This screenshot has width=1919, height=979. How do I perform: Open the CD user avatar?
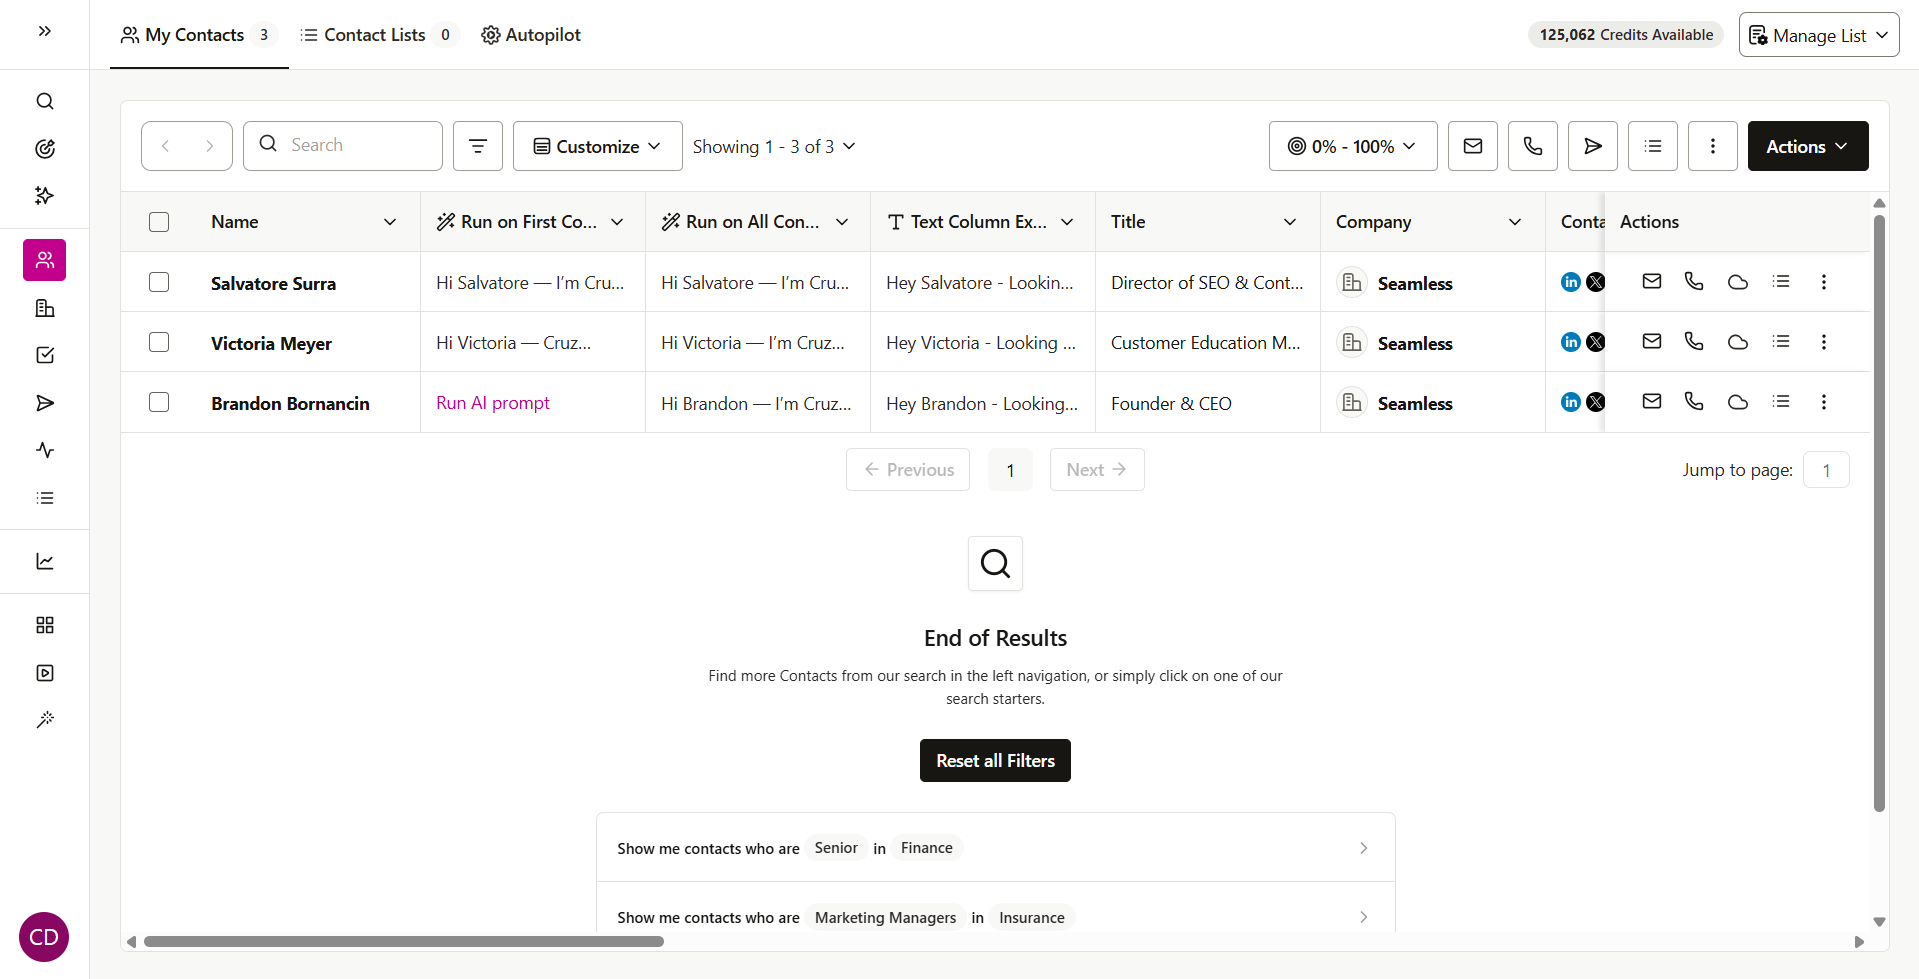(44, 937)
